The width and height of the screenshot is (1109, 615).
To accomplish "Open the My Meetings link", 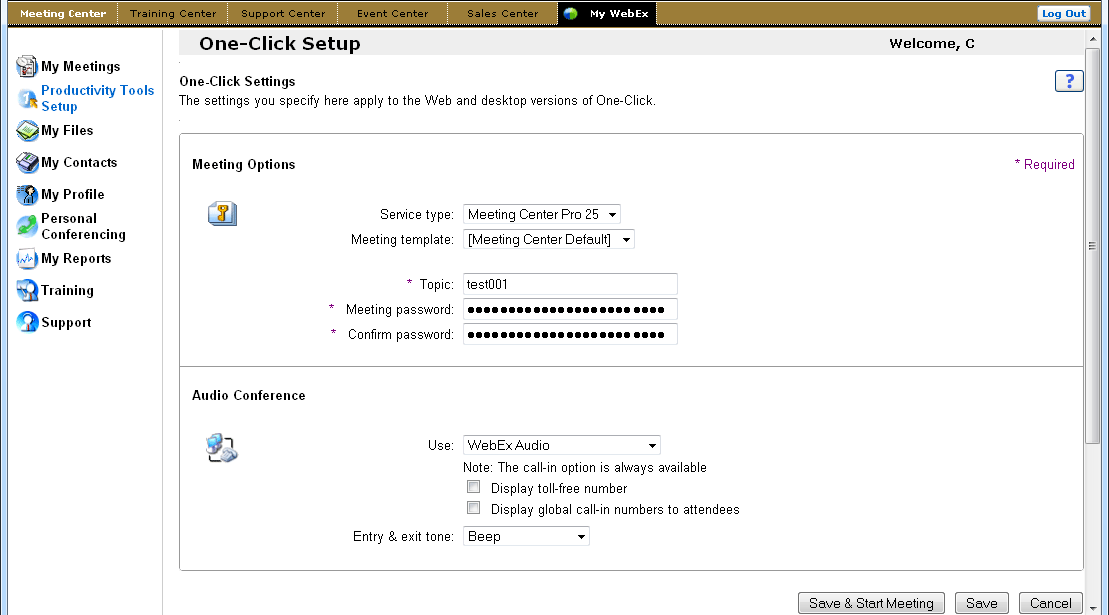I will tap(81, 66).
